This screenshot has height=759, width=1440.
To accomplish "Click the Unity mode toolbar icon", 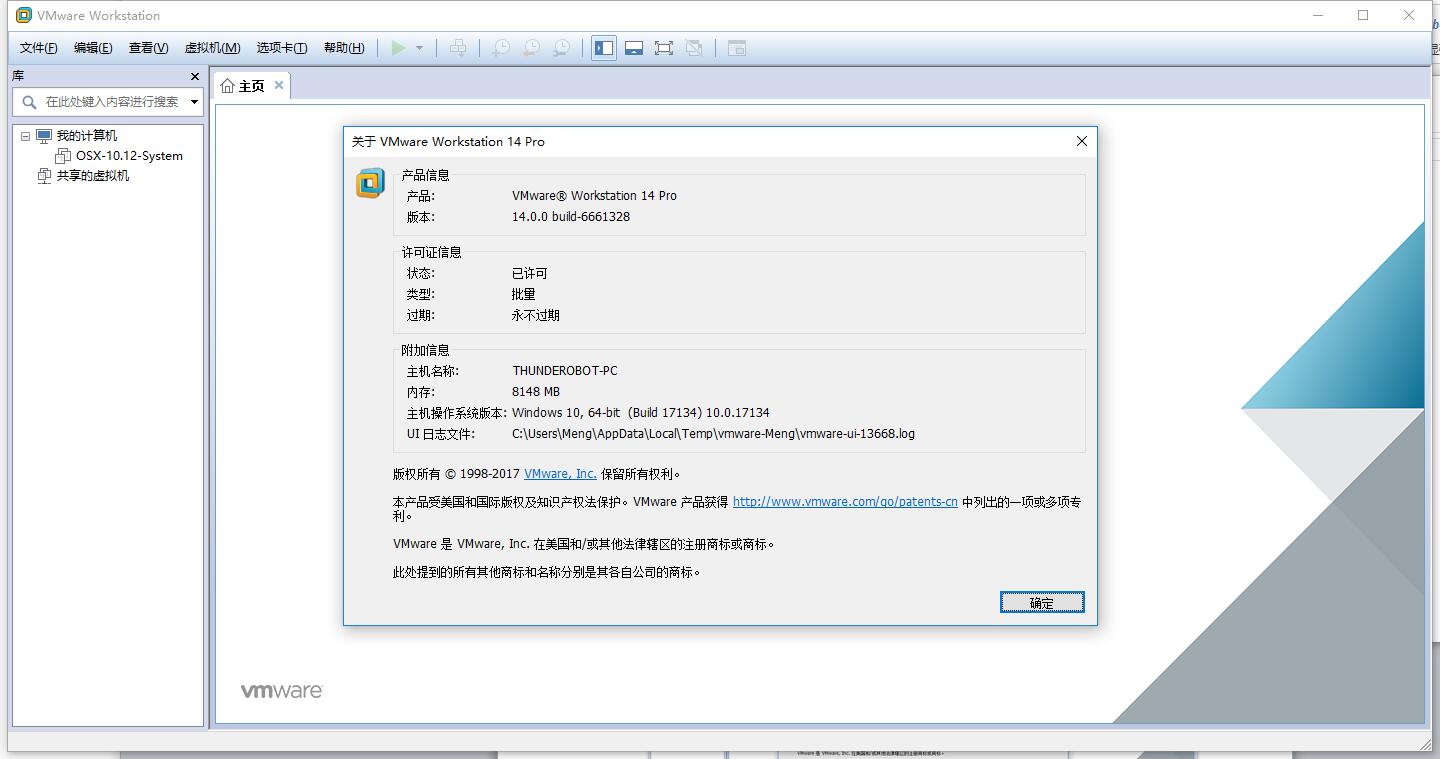I will pos(694,48).
